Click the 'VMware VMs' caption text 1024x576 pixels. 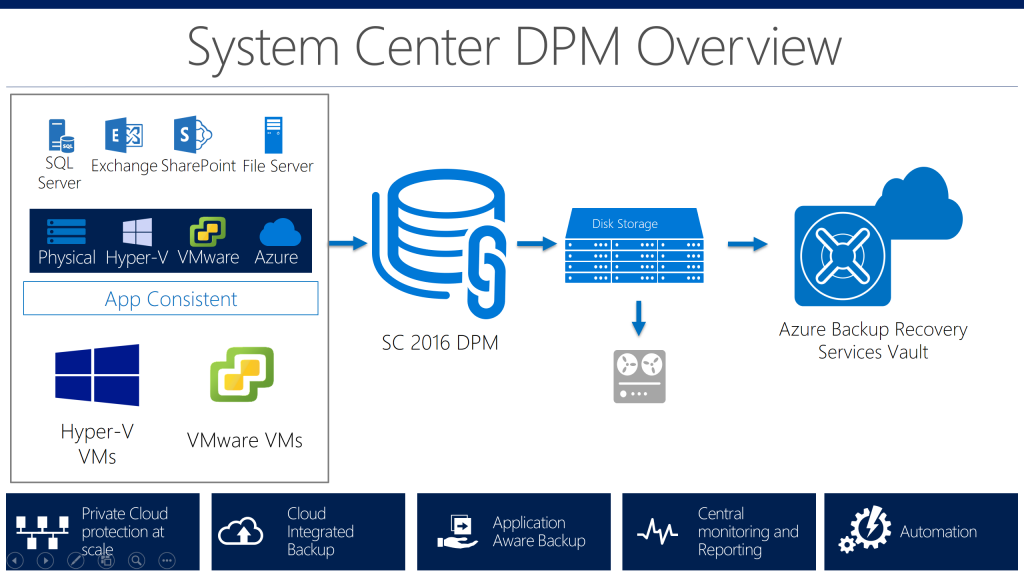point(245,440)
